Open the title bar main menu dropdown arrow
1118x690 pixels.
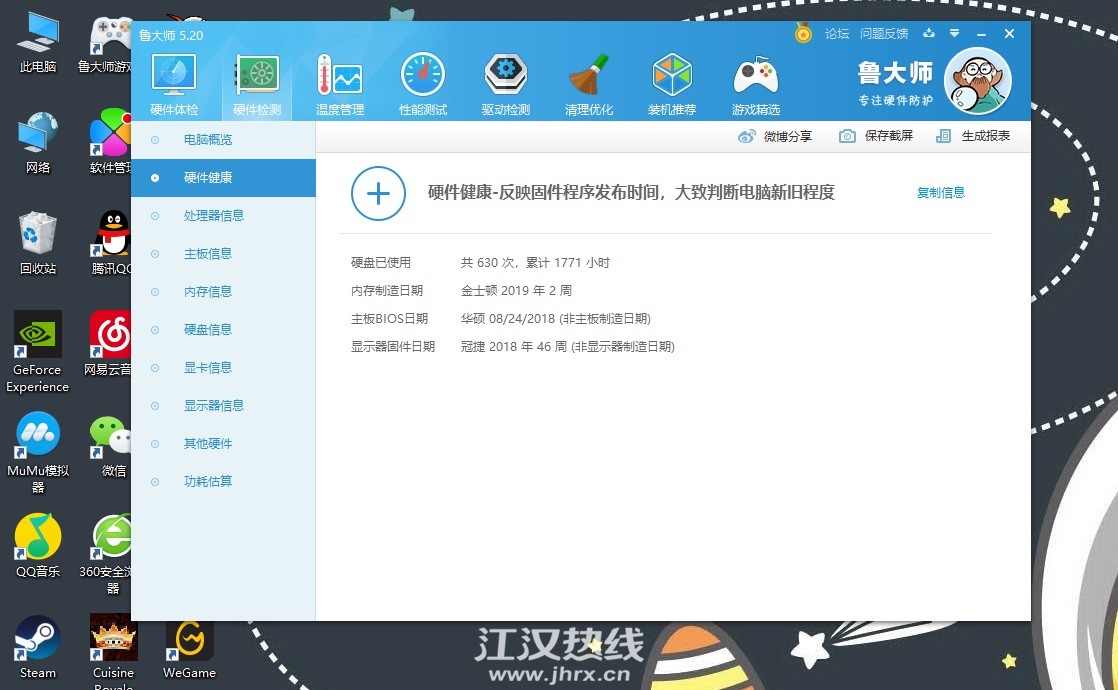pyautogui.click(x=954, y=33)
